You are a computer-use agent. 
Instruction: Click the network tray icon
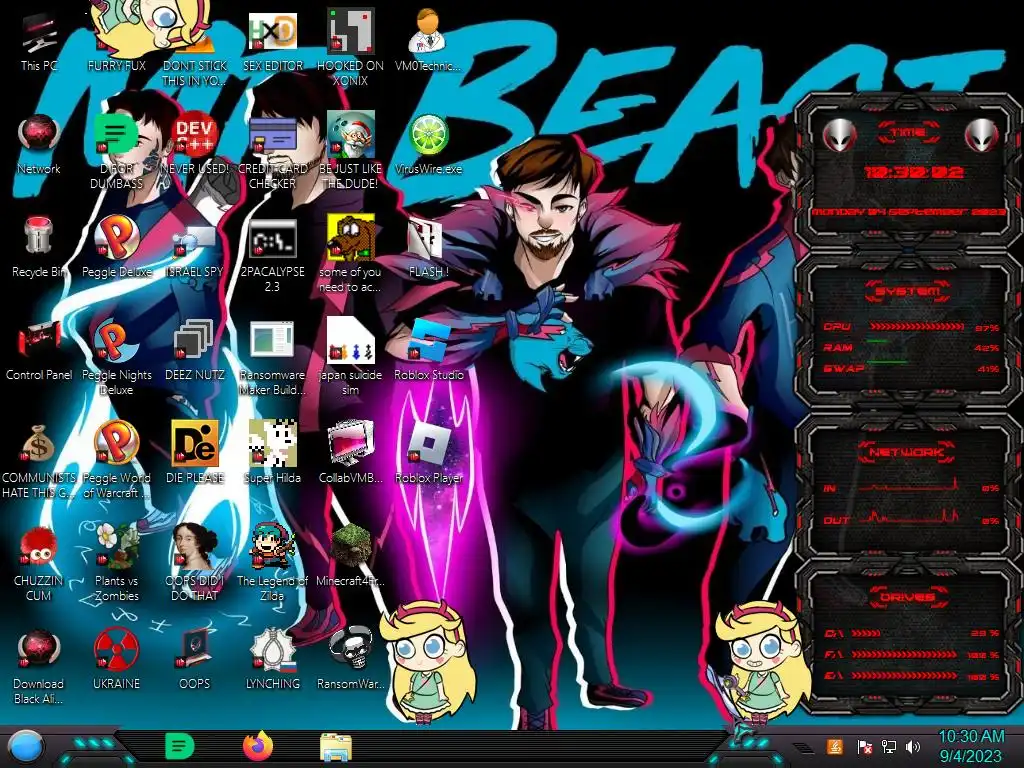tap(889, 746)
